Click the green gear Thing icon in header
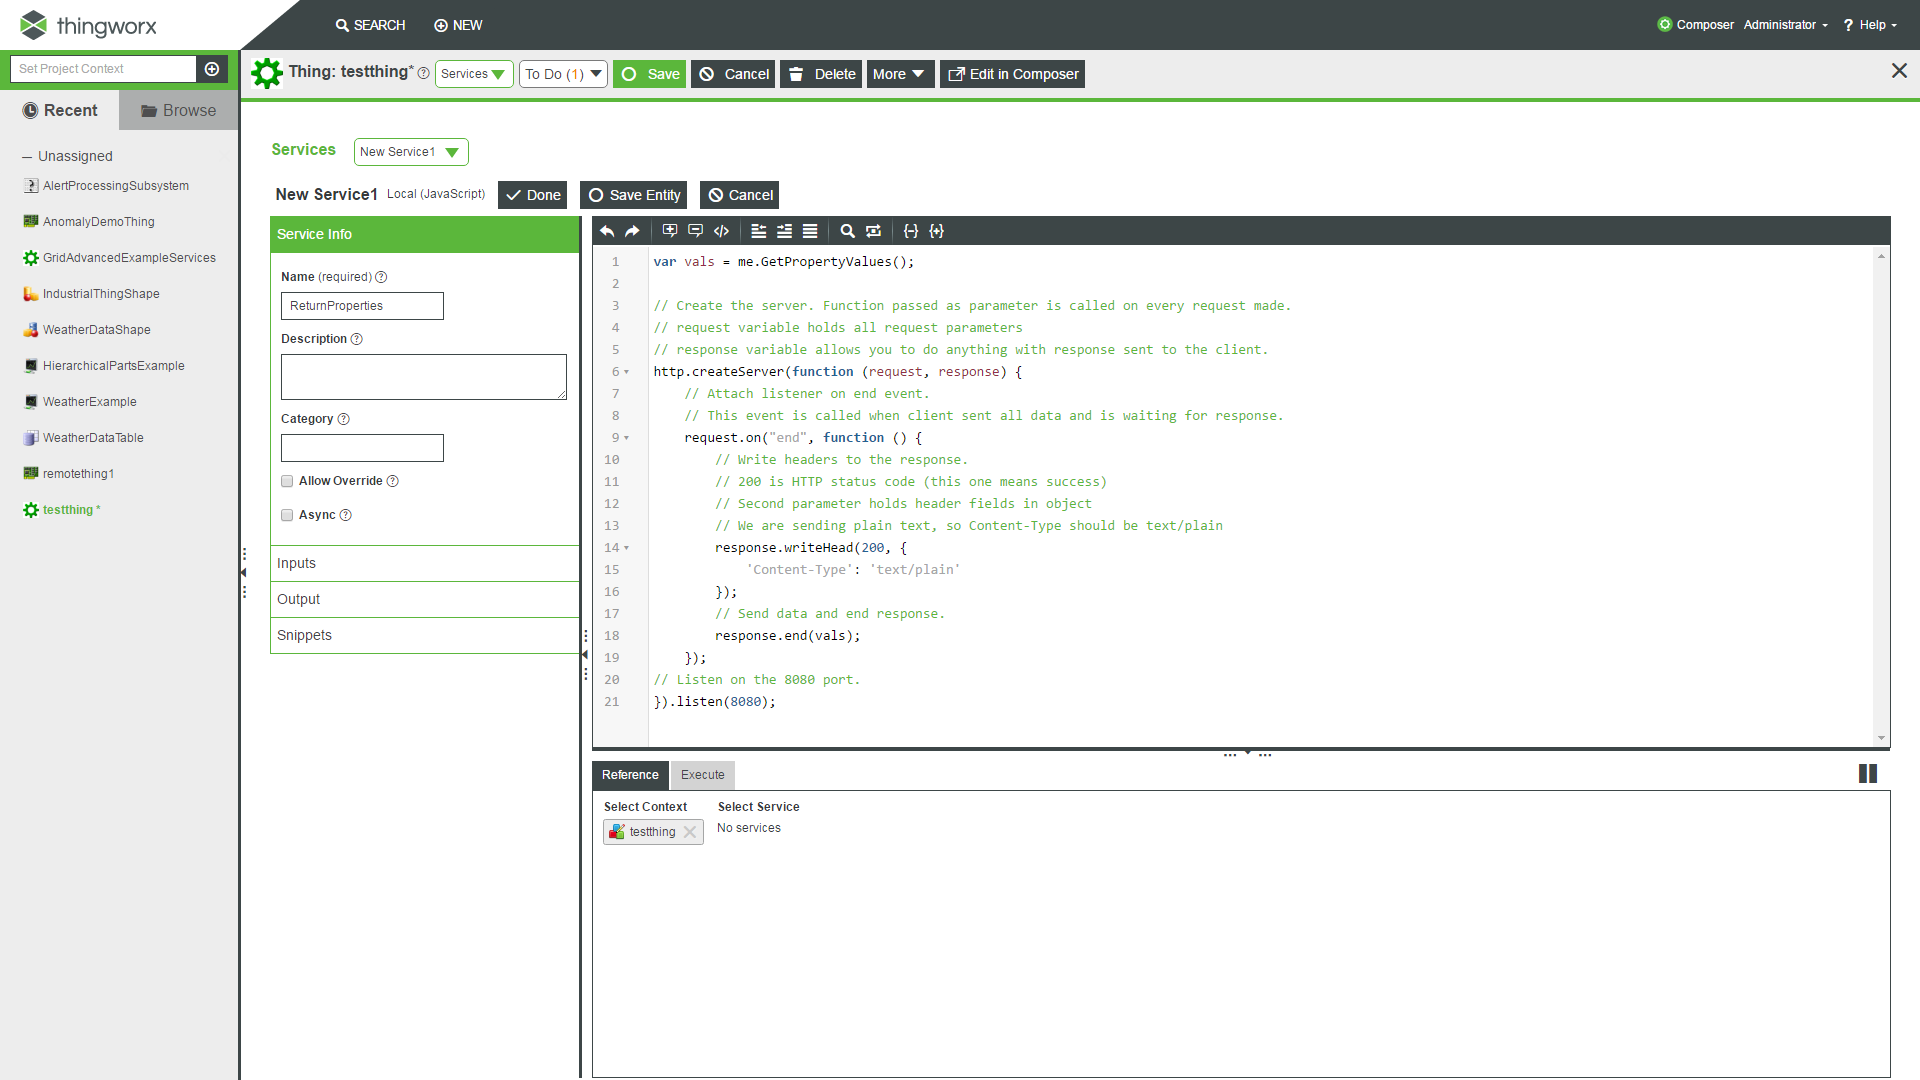1920x1080 pixels. pos(267,73)
